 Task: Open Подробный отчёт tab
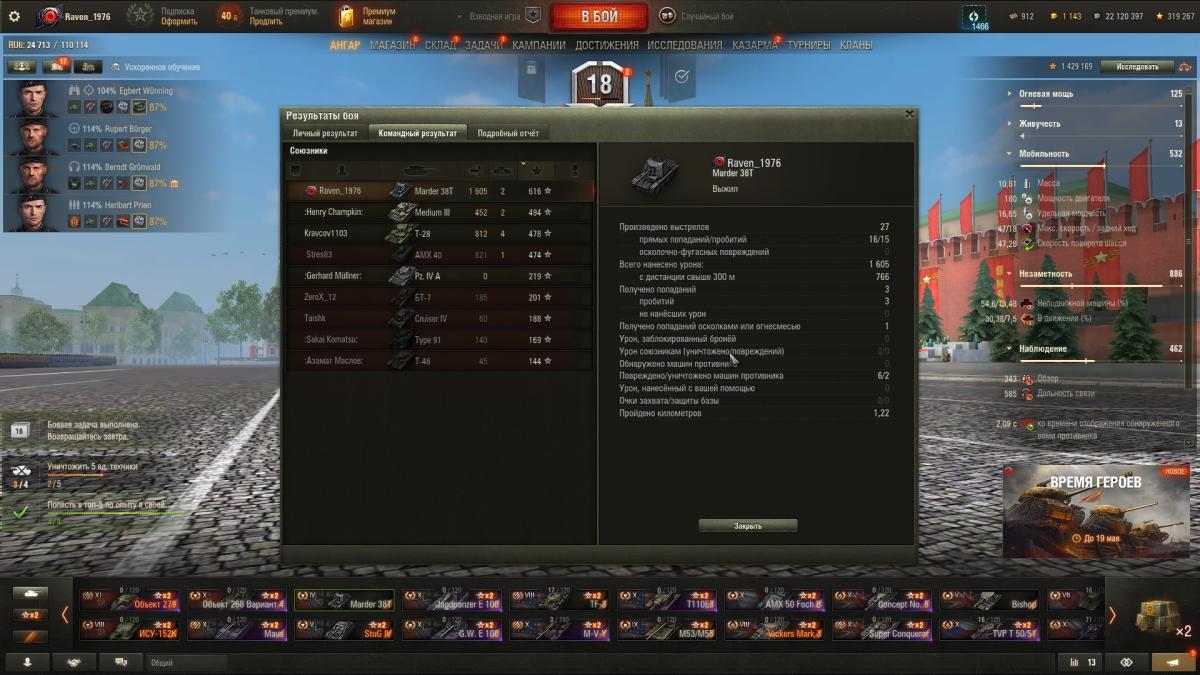click(508, 133)
